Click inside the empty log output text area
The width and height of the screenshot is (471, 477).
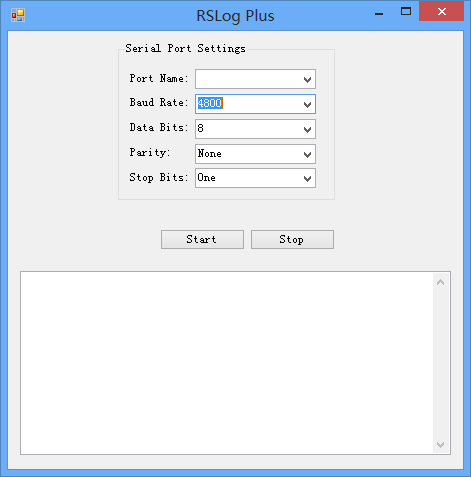(227, 363)
